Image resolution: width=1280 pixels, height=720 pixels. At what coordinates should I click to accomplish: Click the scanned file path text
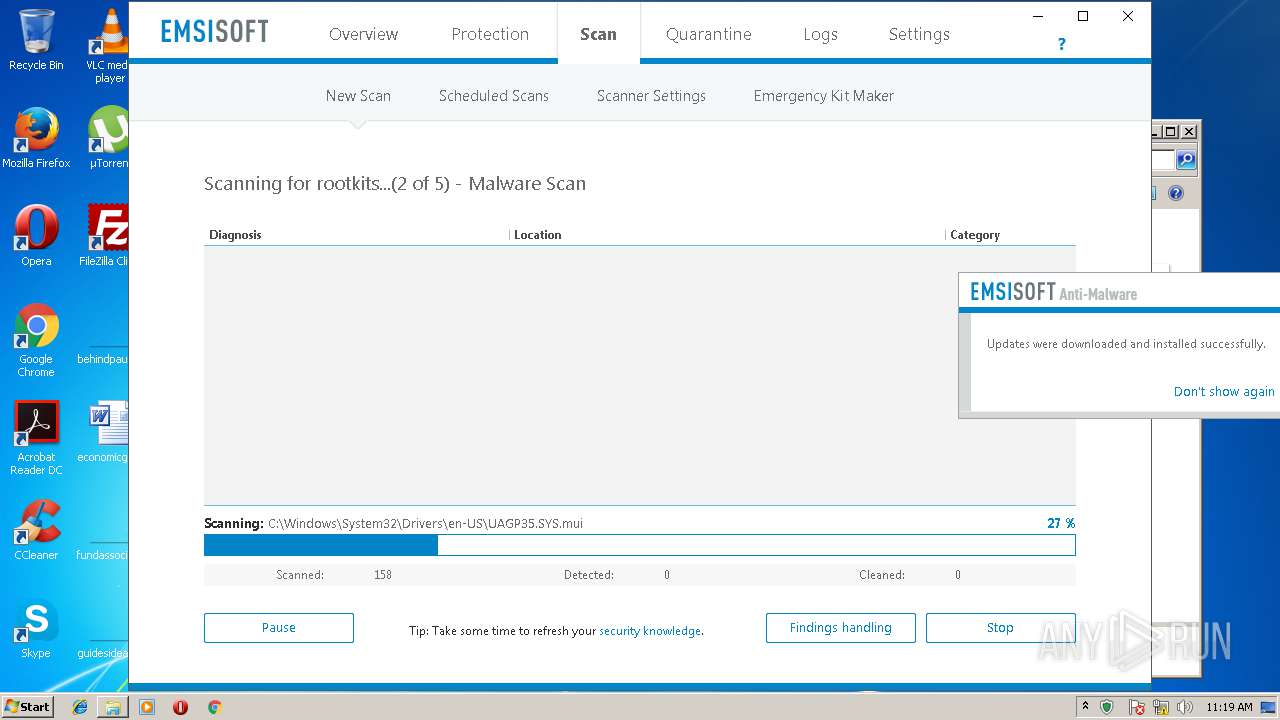pos(425,523)
